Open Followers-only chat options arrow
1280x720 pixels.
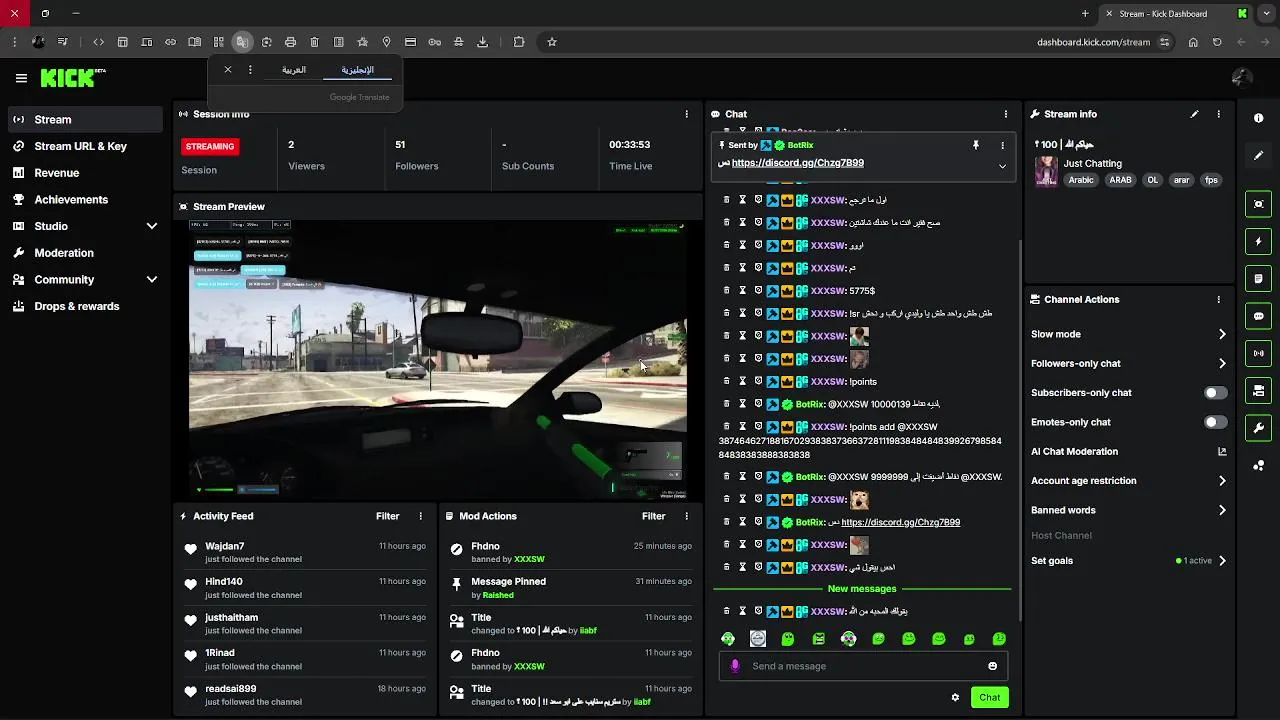point(1222,363)
